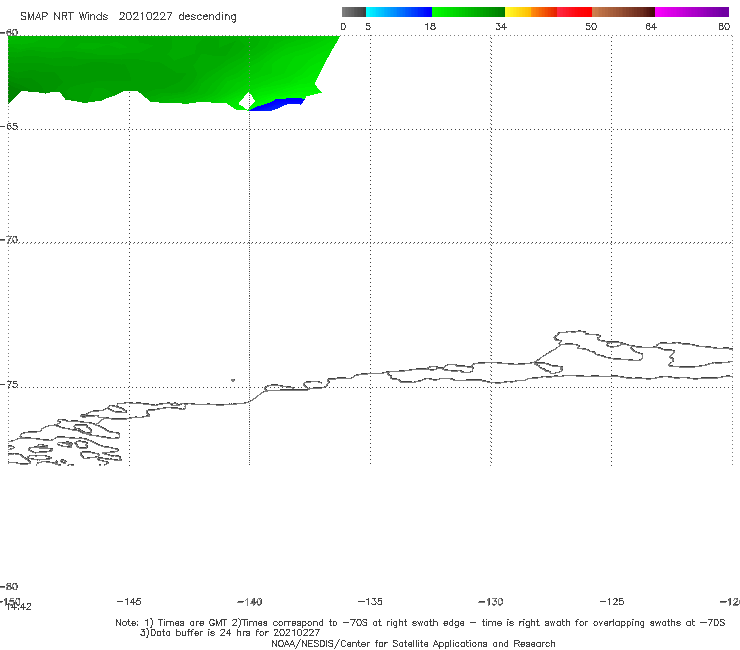The width and height of the screenshot is (740, 650).
Task: Click the color bar label 50
Action: (591, 26)
